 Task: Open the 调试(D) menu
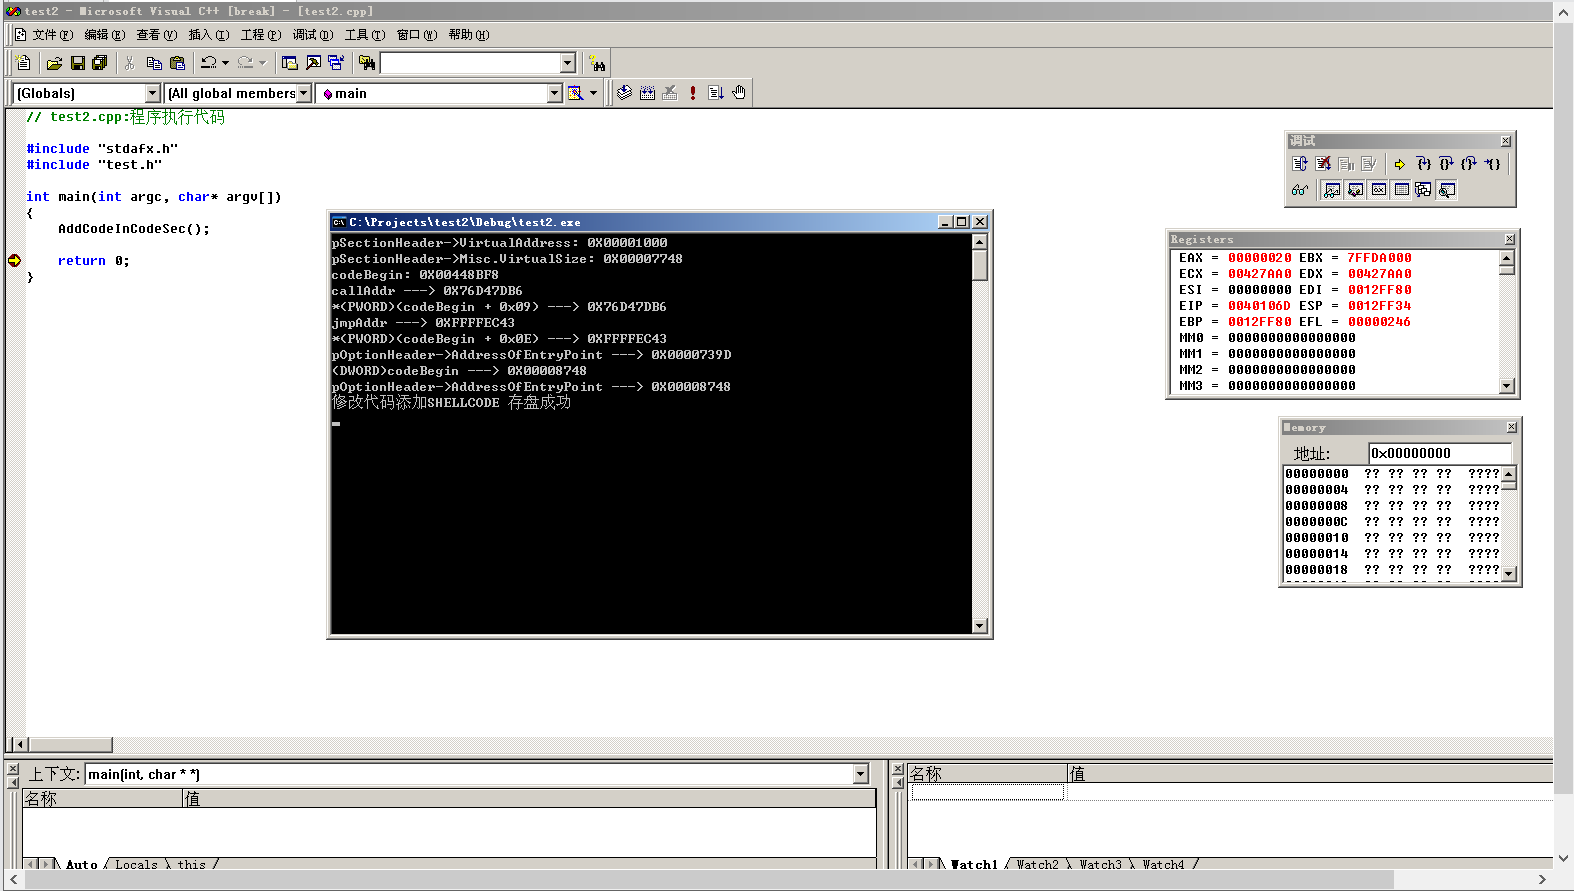pos(313,35)
